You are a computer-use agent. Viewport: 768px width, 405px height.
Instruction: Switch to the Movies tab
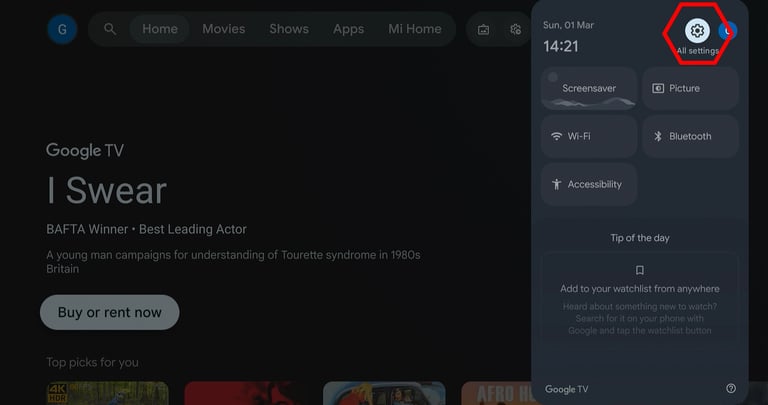224,29
